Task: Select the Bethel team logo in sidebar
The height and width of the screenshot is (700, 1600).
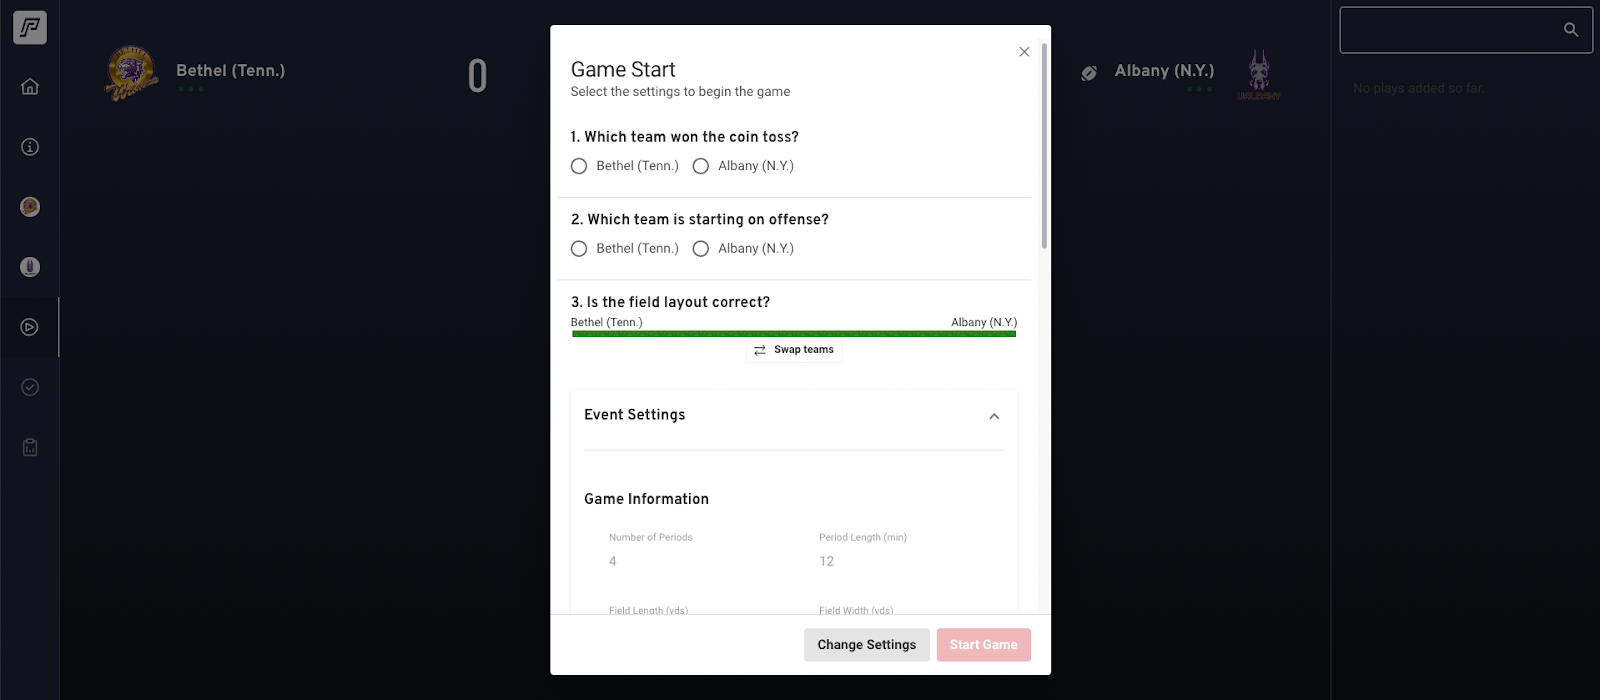Action: point(30,207)
